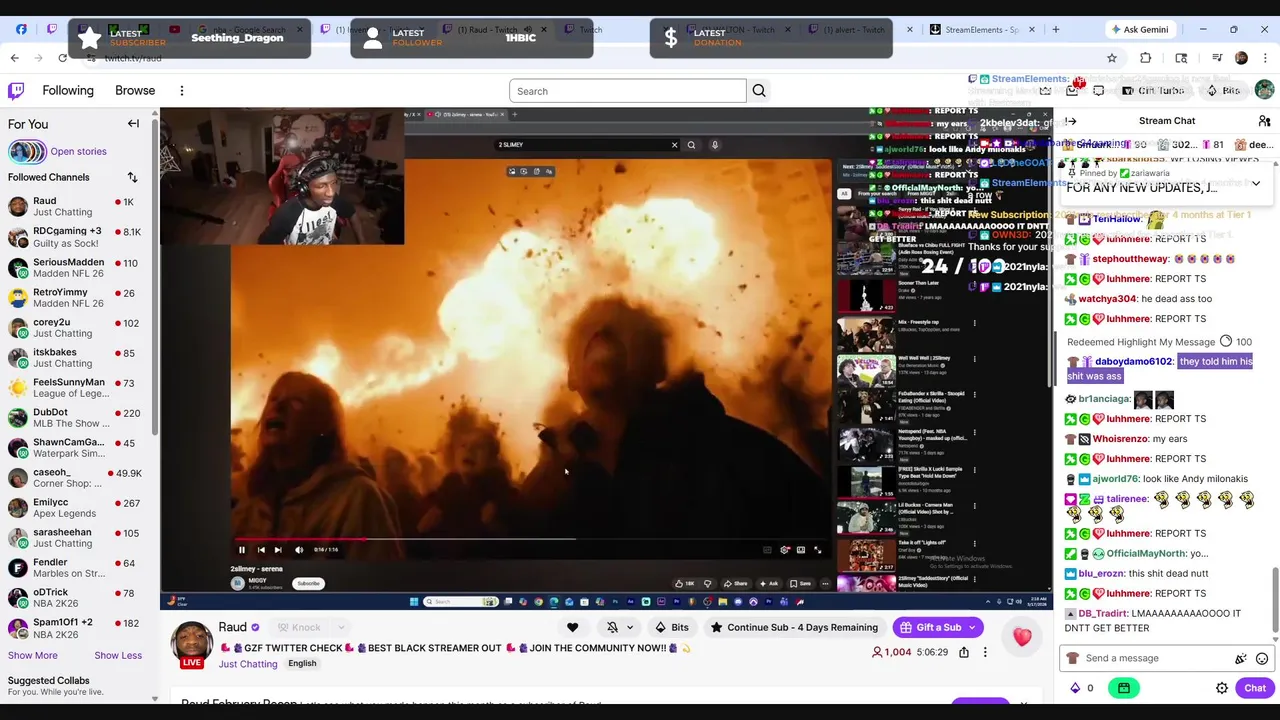Open new browser tab plus button
This screenshot has width=1280, height=720.
tap(1055, 29)
